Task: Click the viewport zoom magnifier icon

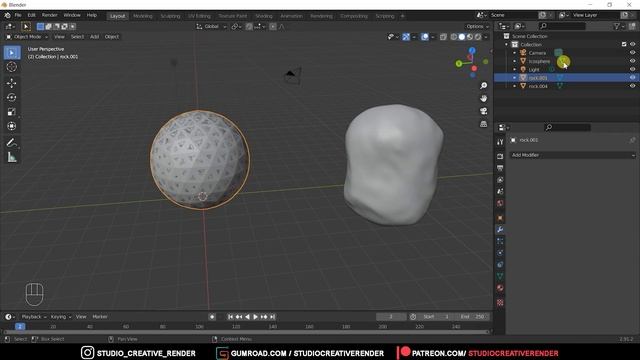Action: pyautogui.click(x=484, y=86)
